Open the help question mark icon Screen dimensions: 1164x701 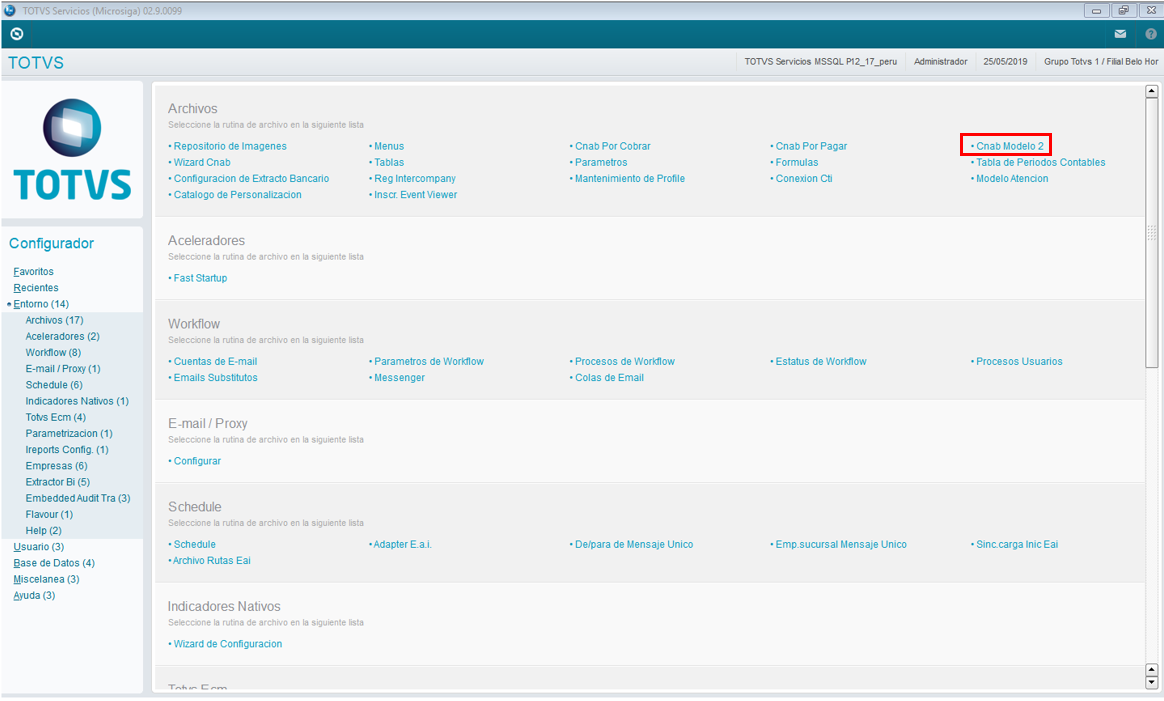tap(1151, 34)
